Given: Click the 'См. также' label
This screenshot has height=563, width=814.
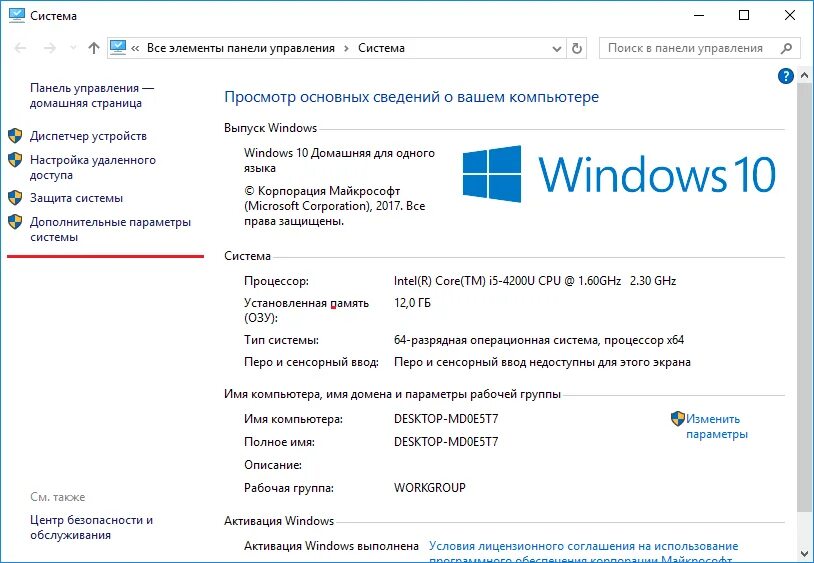Looking at the screenshot, I should (58, 497).
